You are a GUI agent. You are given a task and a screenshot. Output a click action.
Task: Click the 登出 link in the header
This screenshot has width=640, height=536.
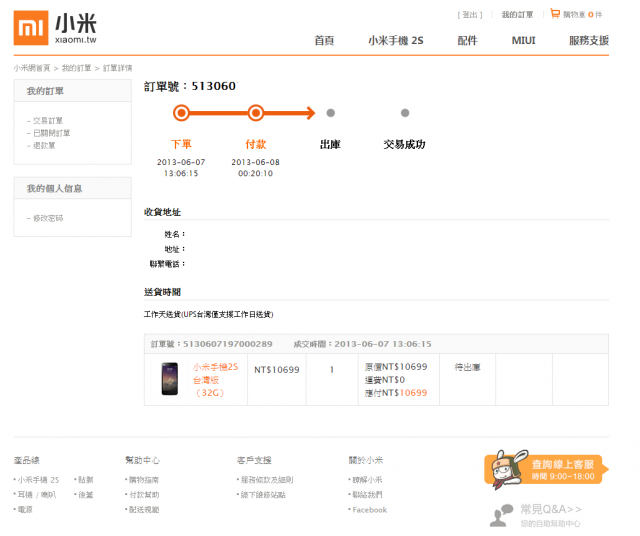tap(470, 15)
